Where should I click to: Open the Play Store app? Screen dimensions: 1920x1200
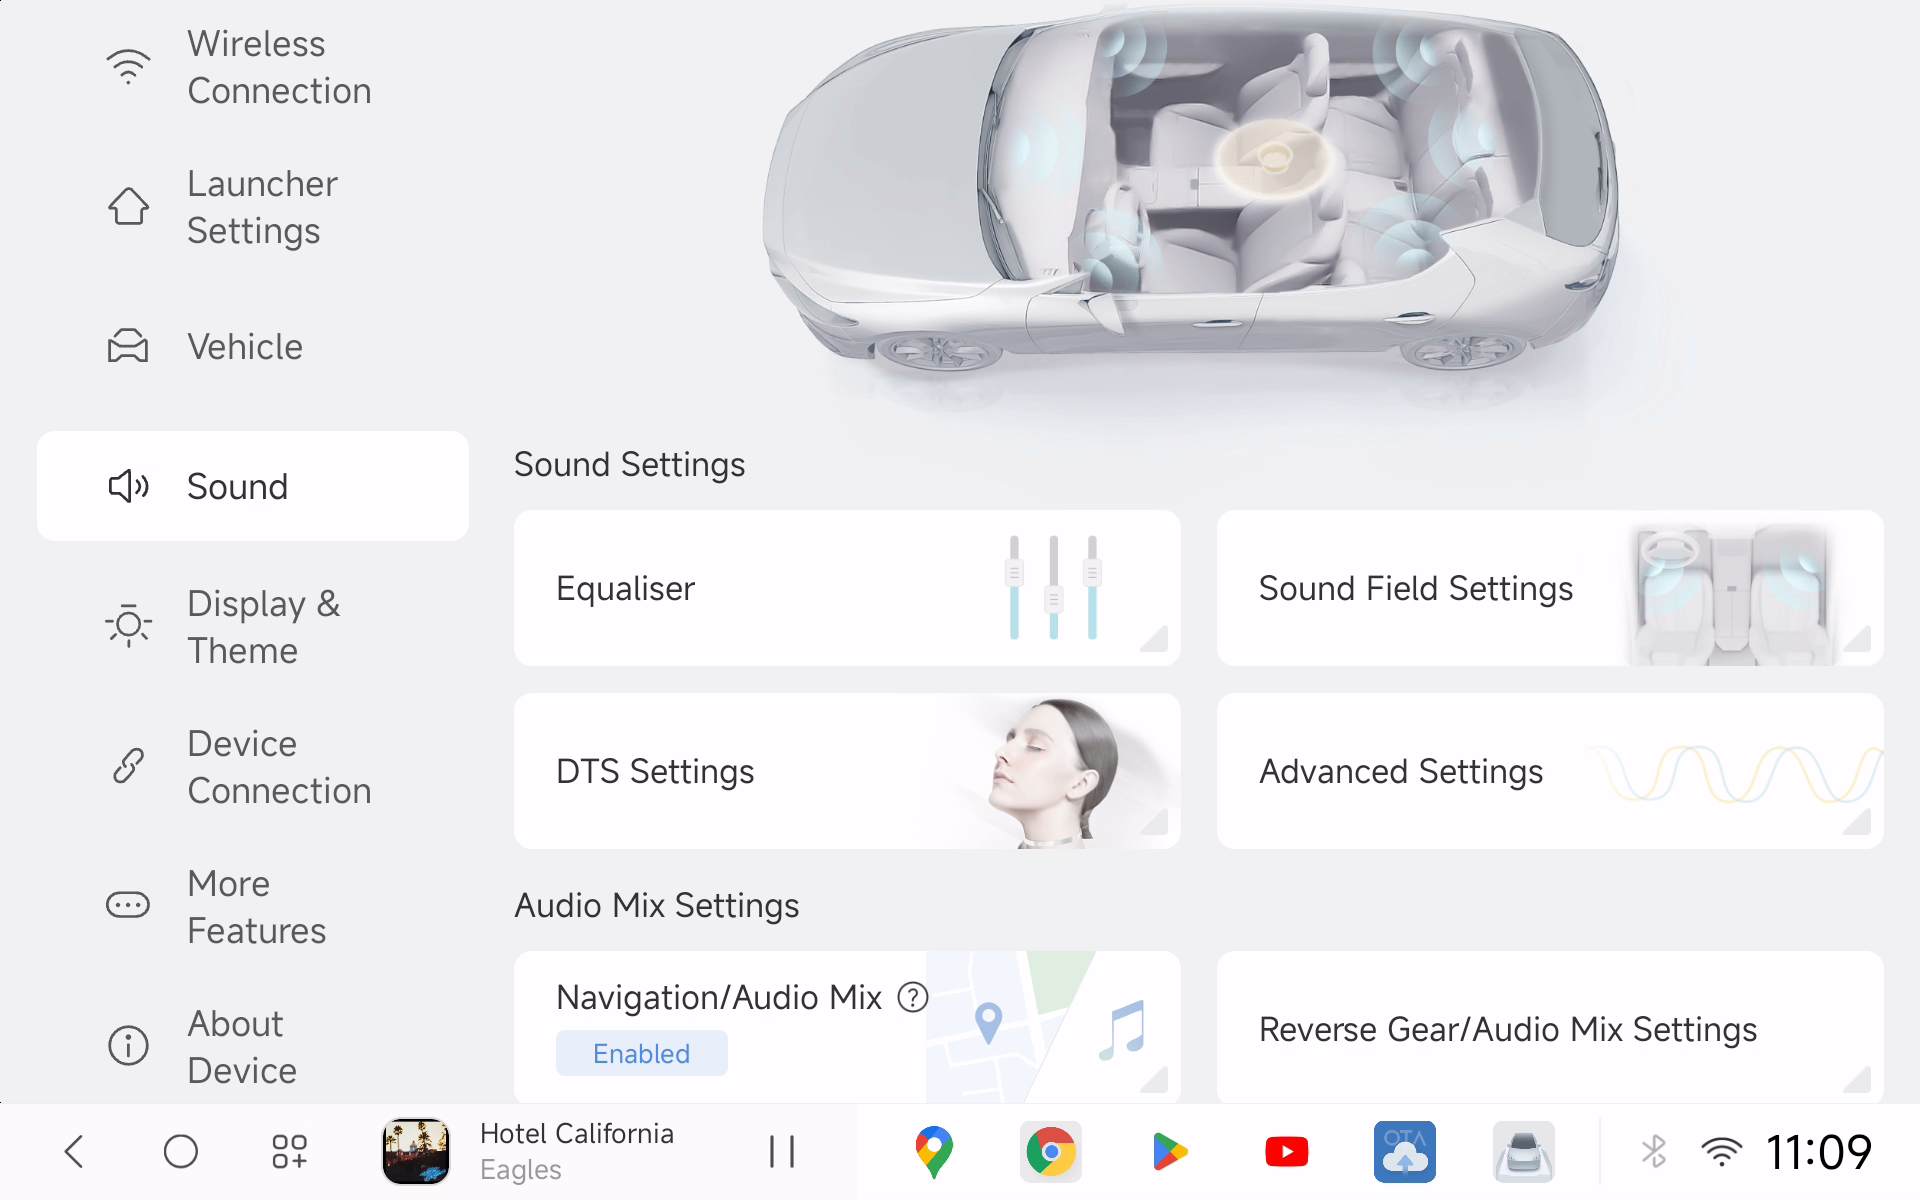pyautogui.click(x=1168, y=1151)
